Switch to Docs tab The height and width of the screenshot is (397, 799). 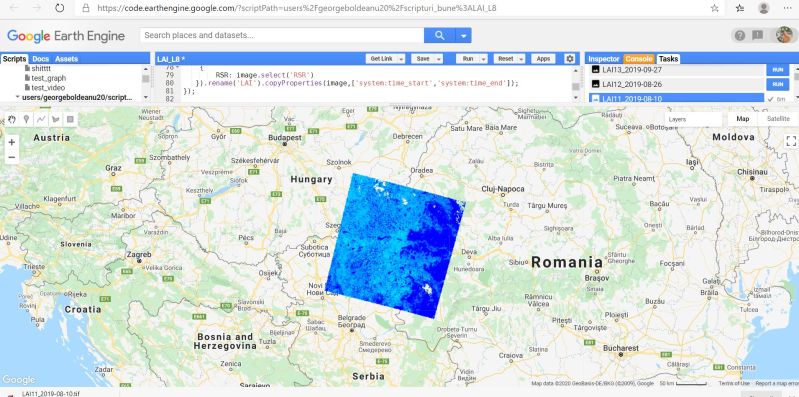[x=40, y=59]
